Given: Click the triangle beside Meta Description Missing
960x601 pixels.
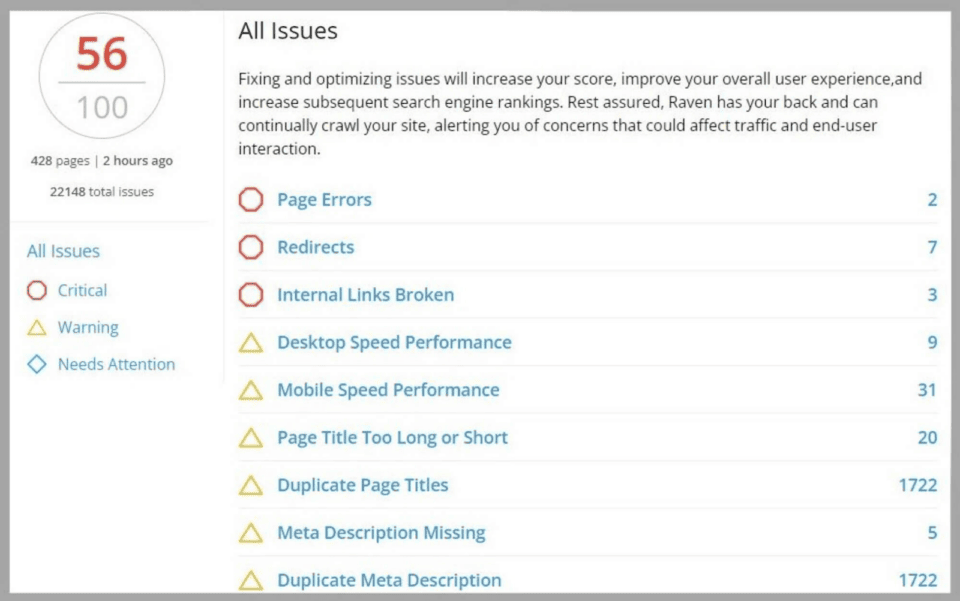Looking at the screenshot, I should 251,533.
